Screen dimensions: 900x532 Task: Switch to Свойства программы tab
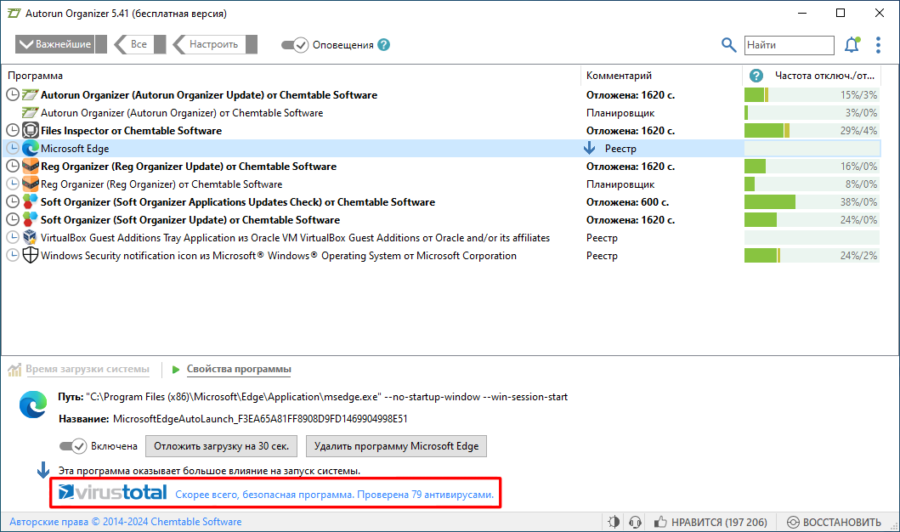click(239, 369)
